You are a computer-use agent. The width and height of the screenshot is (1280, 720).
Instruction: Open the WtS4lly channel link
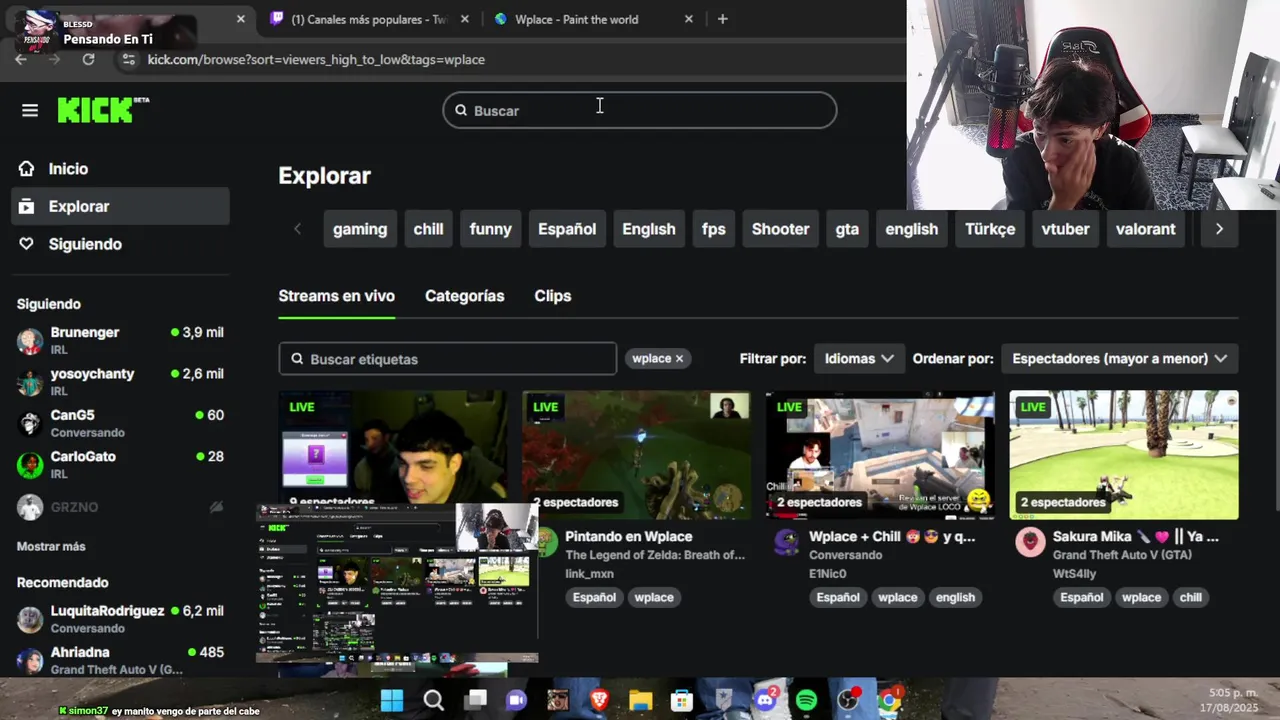(1075, 574)
